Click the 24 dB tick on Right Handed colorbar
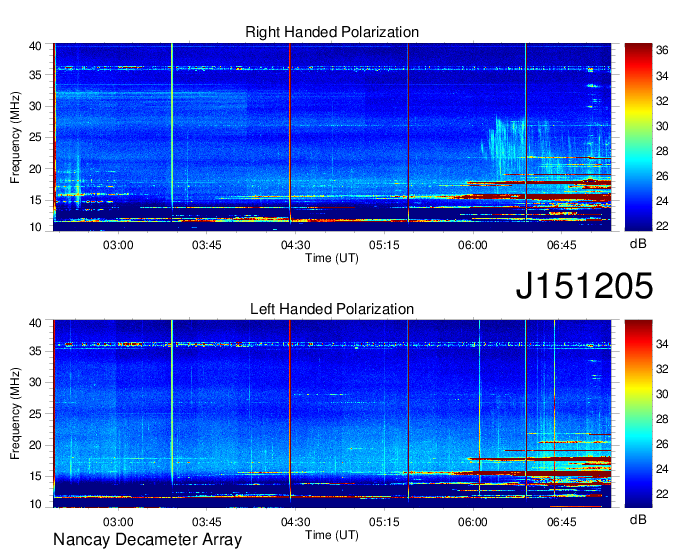680x552 pixels. click(662, 201)
